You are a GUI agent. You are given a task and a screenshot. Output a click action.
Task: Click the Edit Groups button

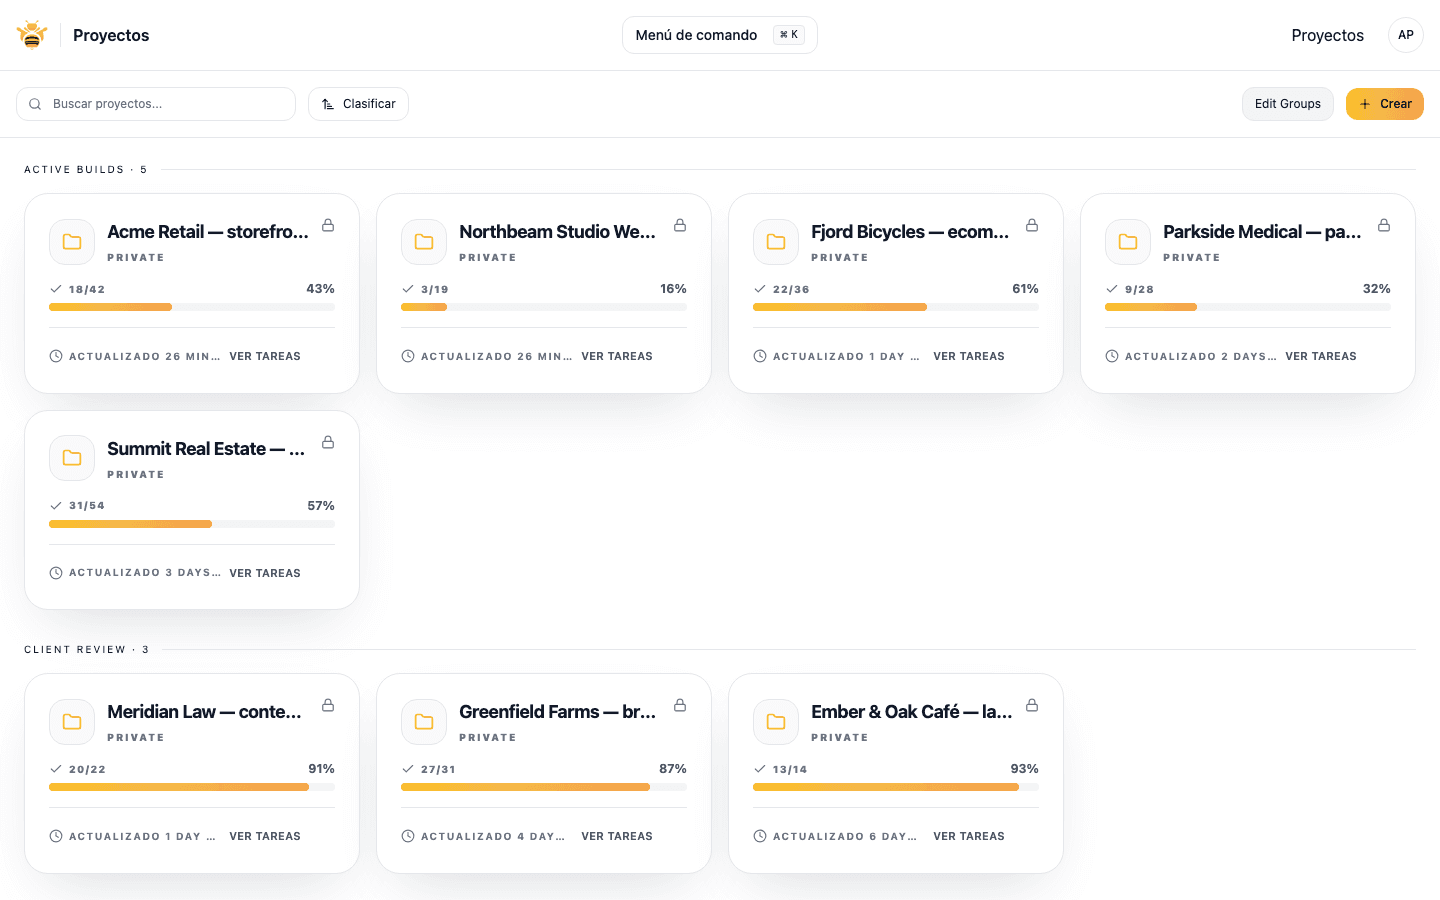coord(1287,103)
